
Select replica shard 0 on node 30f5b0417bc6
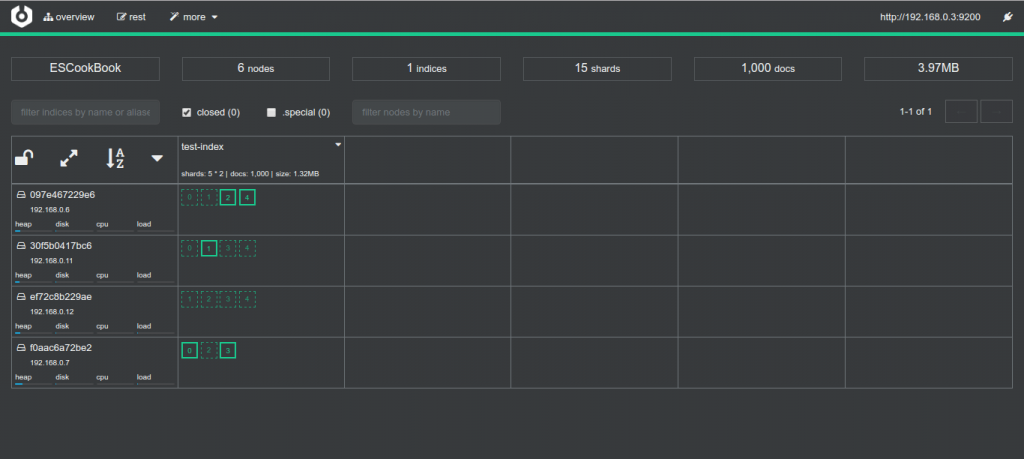click(189, 248)
